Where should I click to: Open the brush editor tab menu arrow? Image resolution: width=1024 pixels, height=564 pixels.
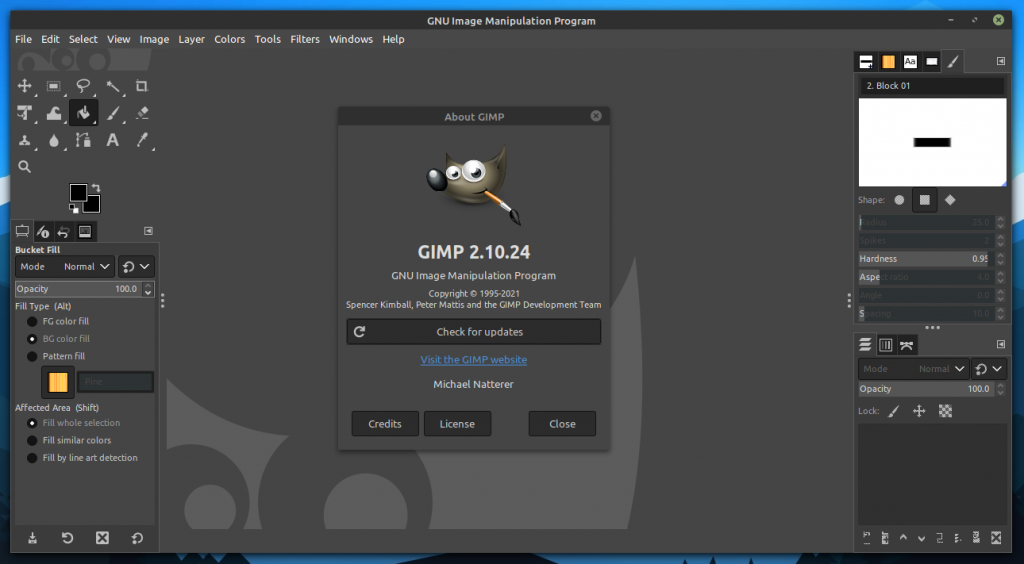pyautogui.click(x=1001, y=62)
